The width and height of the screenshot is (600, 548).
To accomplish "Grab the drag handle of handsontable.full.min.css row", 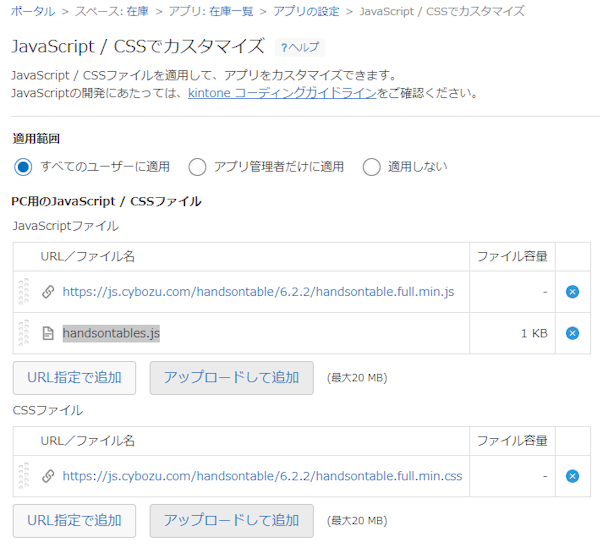I will point(24,476).
